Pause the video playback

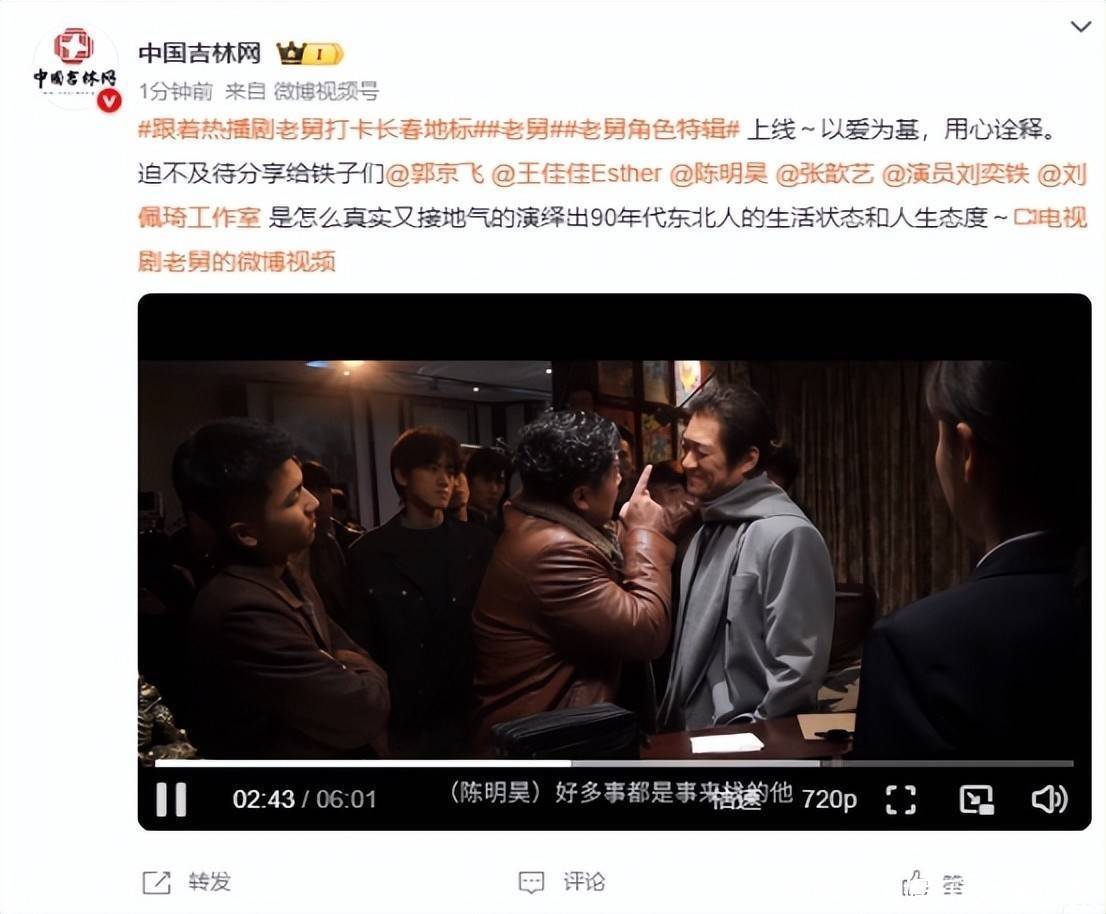click(171, 799)
